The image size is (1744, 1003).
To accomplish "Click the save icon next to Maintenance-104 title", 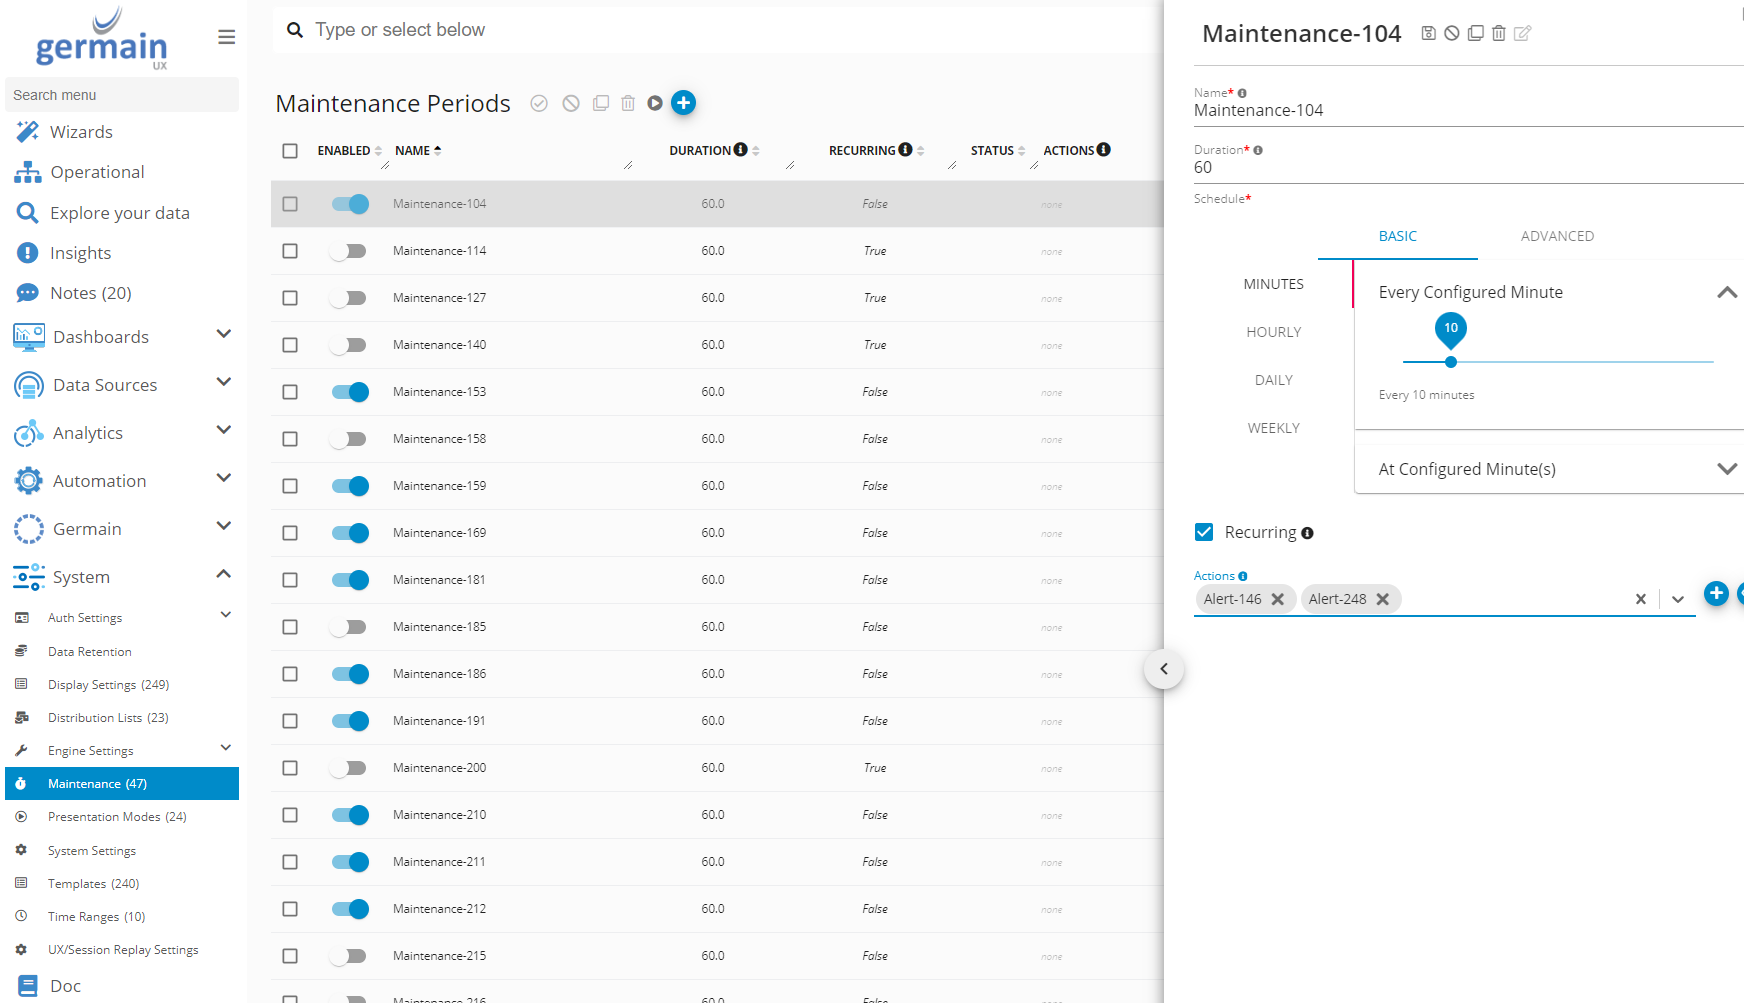I will point(1428,34).
